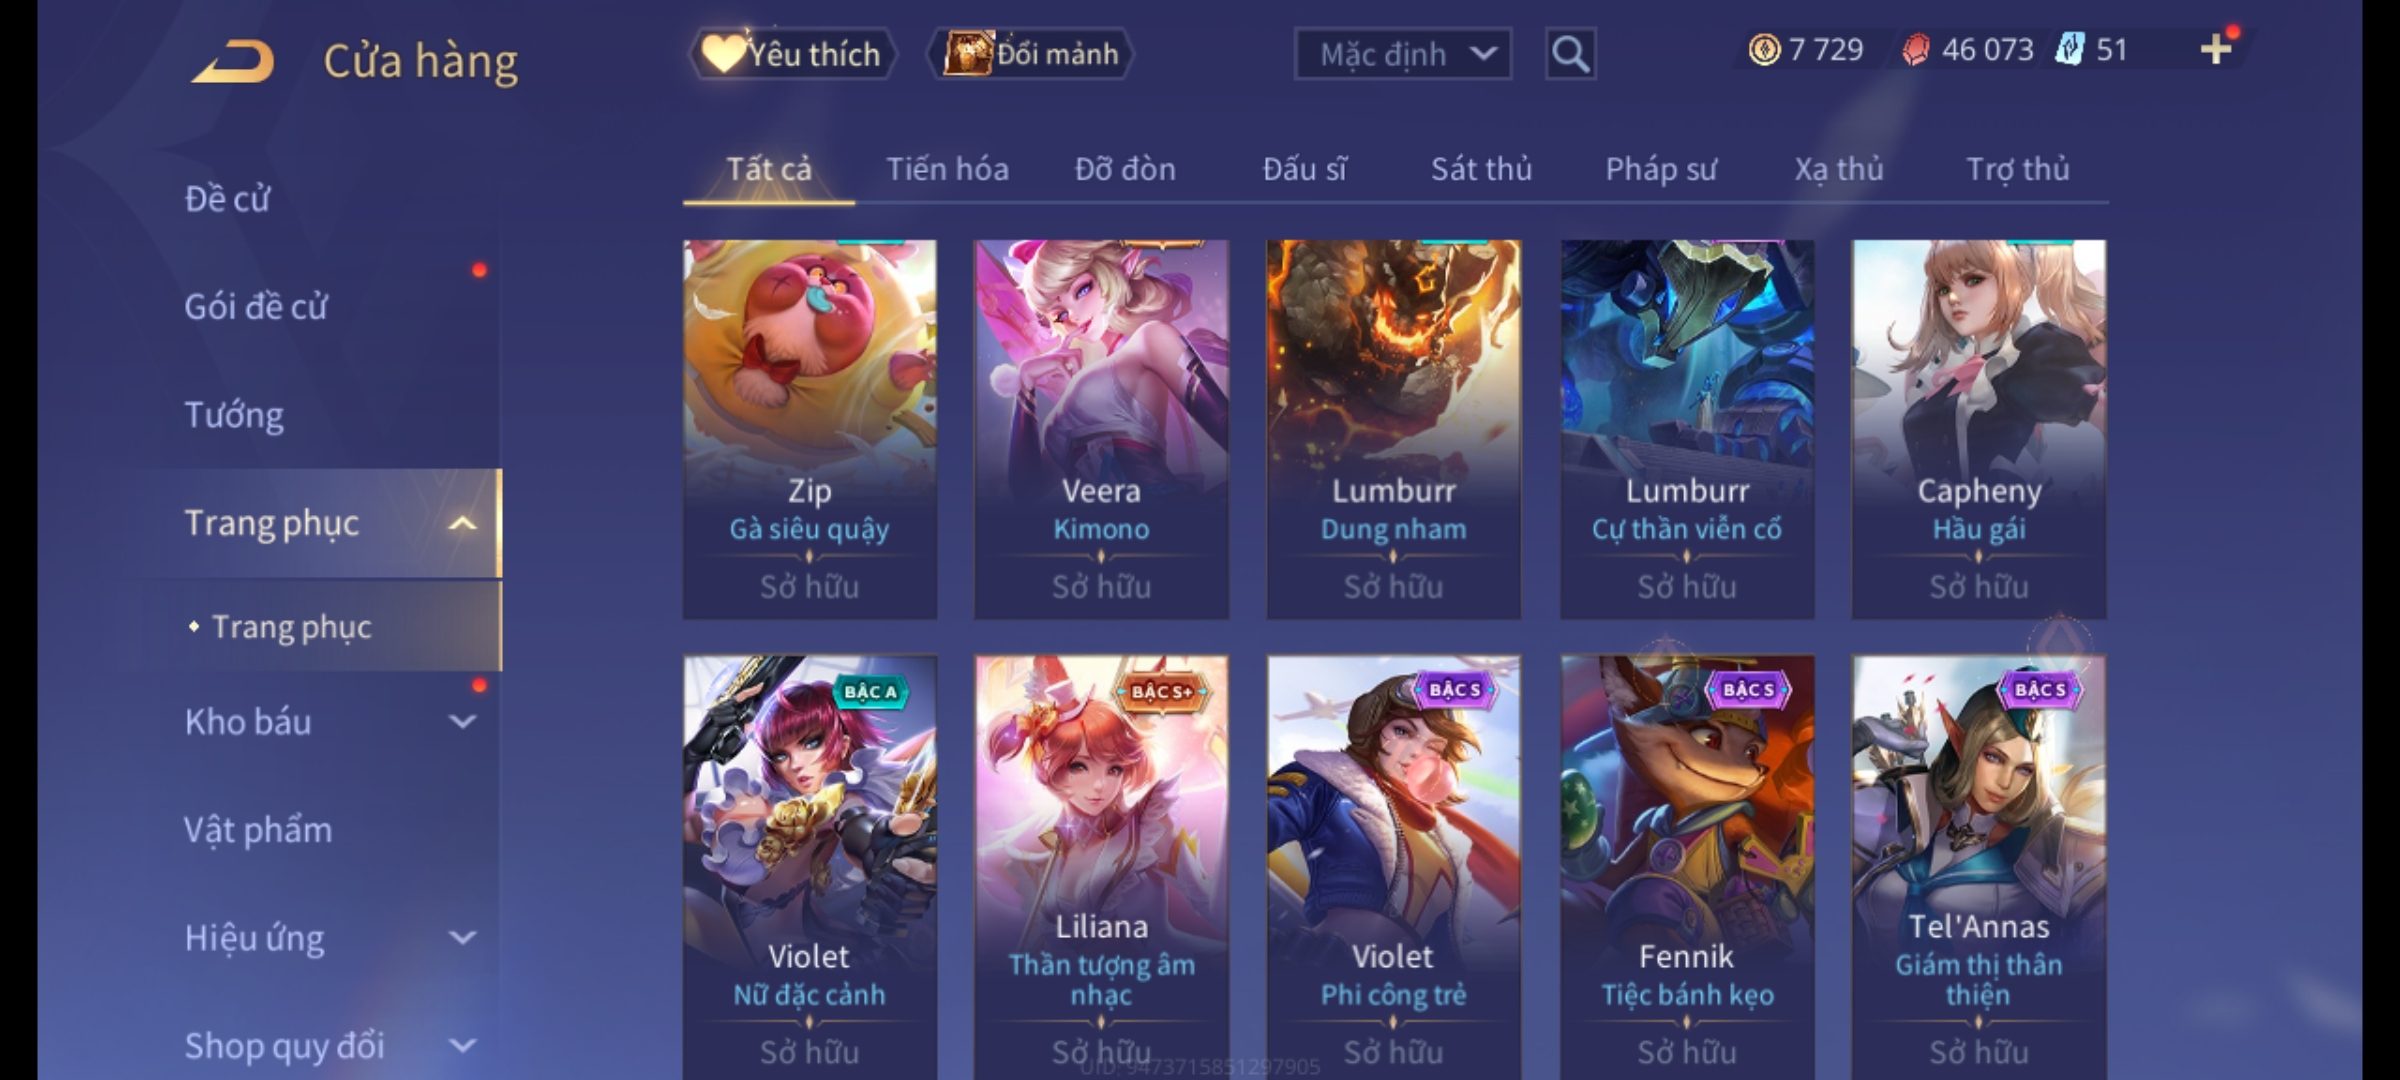Open the search magnifier icon
Viewport: 2400px width, 1080px height.
click(x=1570, y=54)
